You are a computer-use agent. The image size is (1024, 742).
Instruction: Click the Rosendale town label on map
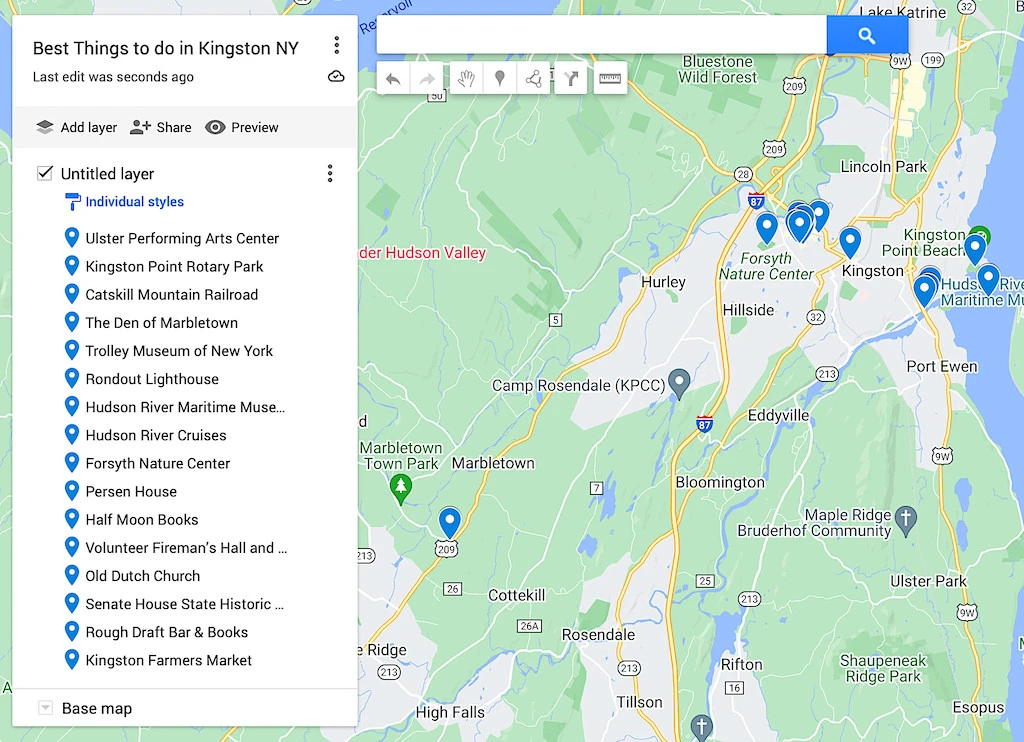598,634
